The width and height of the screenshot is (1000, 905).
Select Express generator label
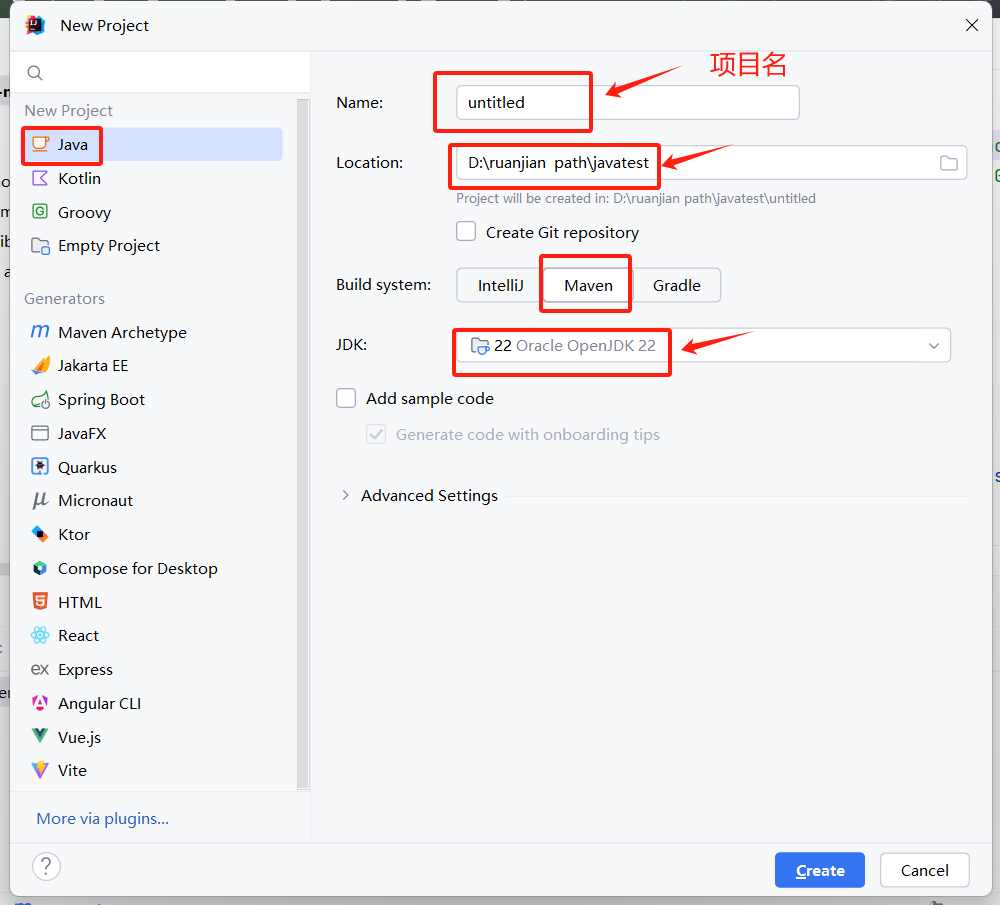coord(85,670)
